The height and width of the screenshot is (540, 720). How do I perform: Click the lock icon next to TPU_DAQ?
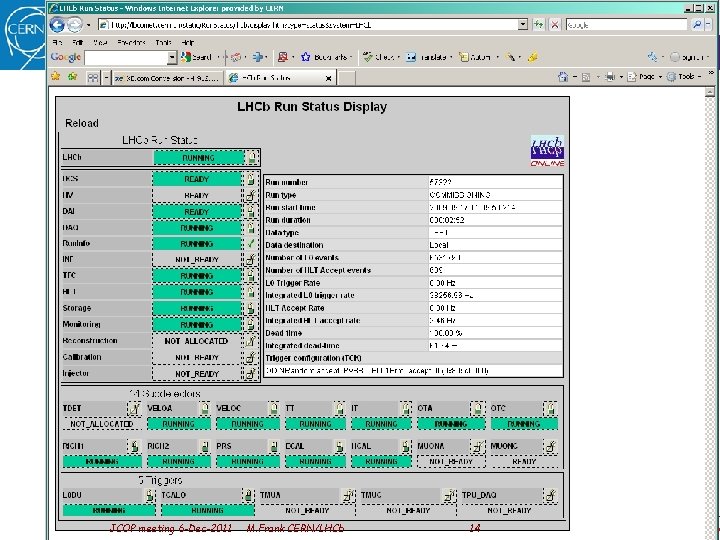(548, 495)
